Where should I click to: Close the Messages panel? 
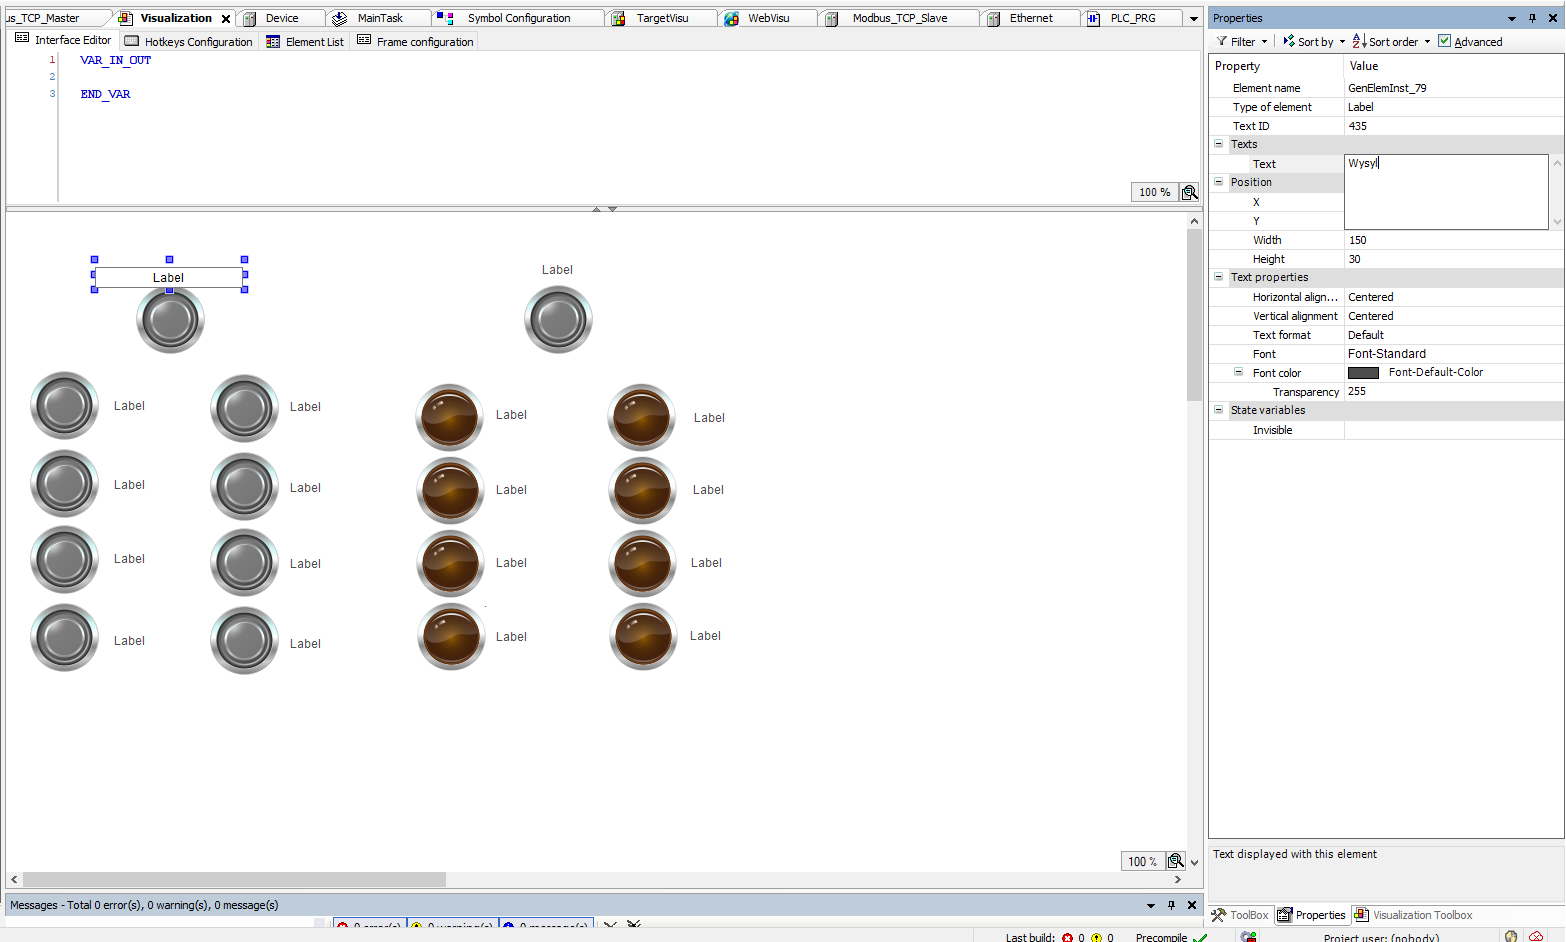tap(1192, 905)
